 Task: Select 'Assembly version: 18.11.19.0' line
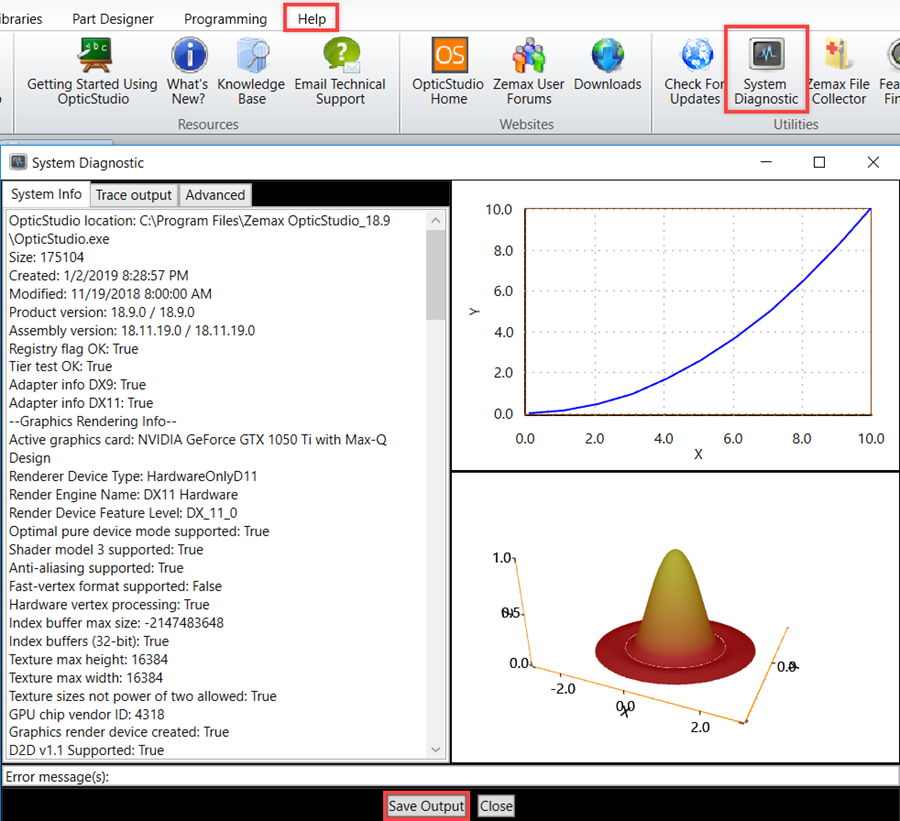point(132,331)
